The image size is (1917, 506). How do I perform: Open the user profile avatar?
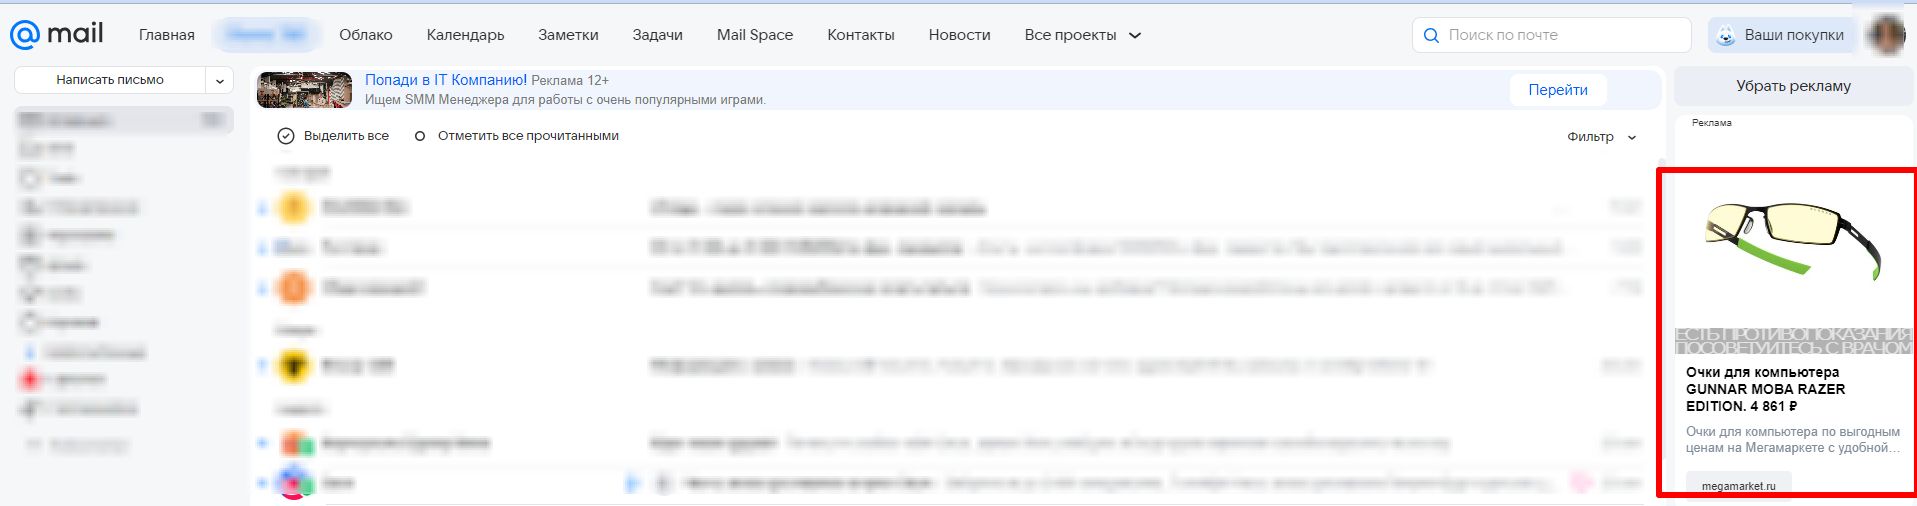click(x=1886, y=35)
